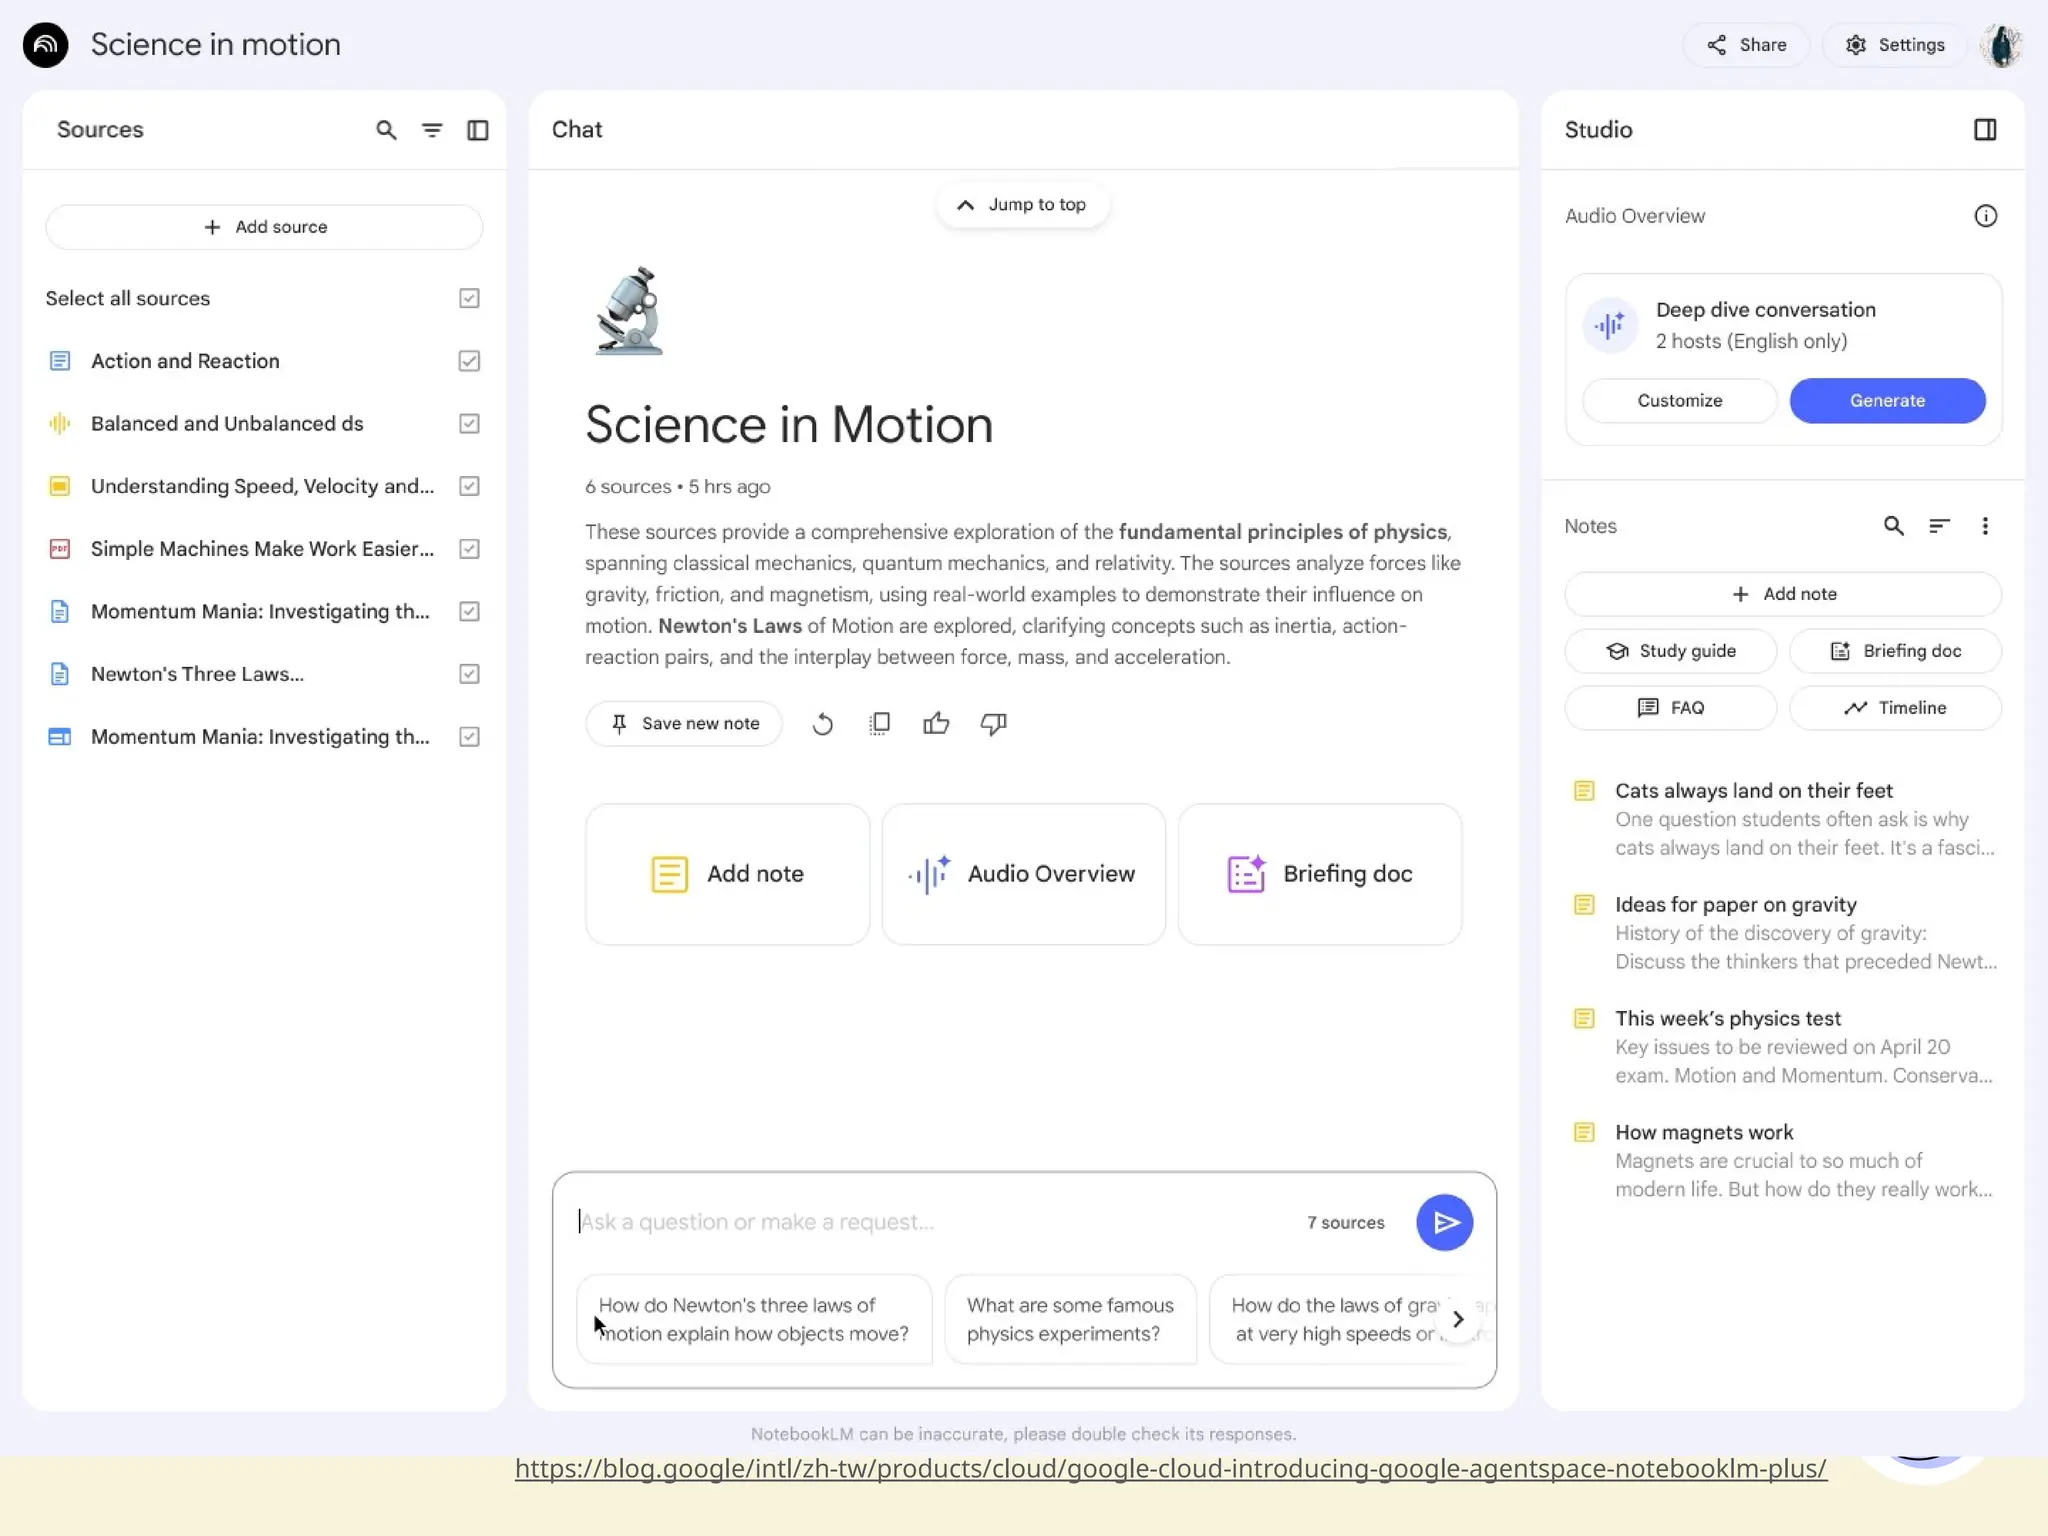The width and height of the screenshot is (2048, 1536).
Task: Add note in the Studio panel
Action: click(x=1783, y=594)
